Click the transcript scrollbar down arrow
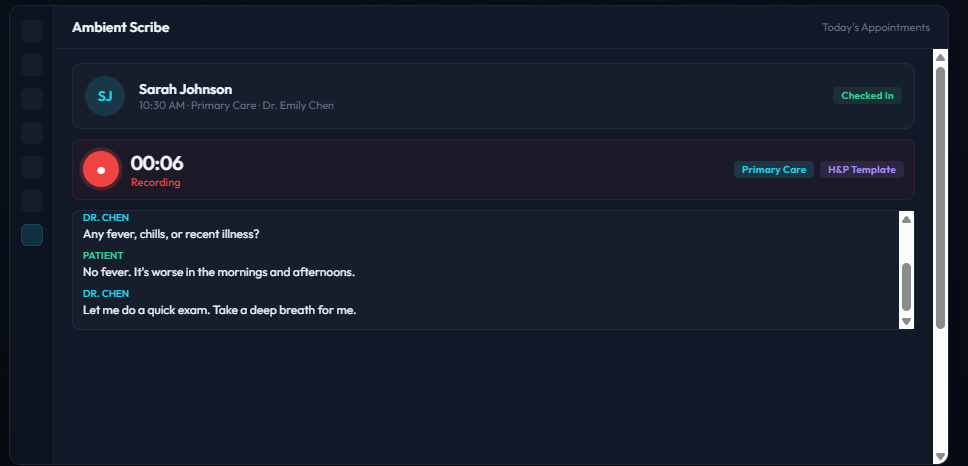The height and width of the screenshot is (466, 968). pyautogui.click(x=906, y=321)
